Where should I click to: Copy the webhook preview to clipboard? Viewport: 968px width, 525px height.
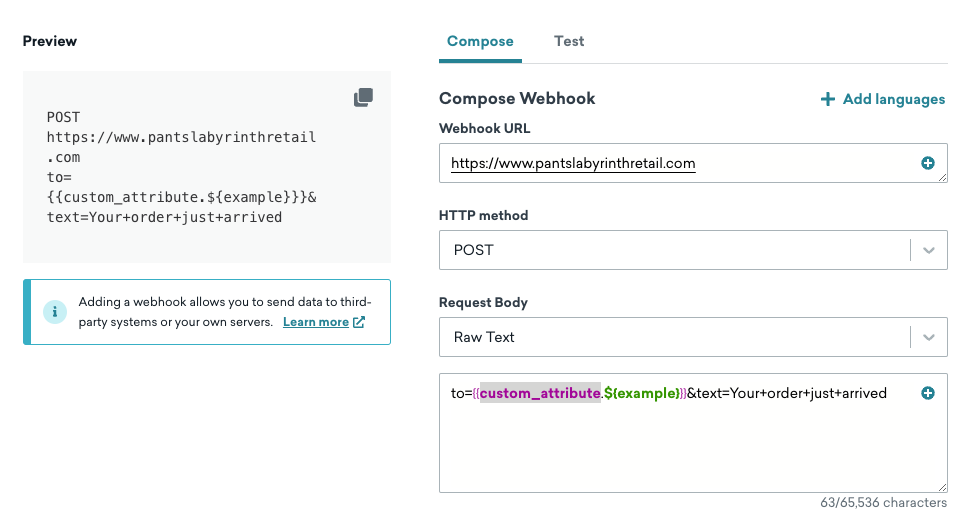coord(363,97)
